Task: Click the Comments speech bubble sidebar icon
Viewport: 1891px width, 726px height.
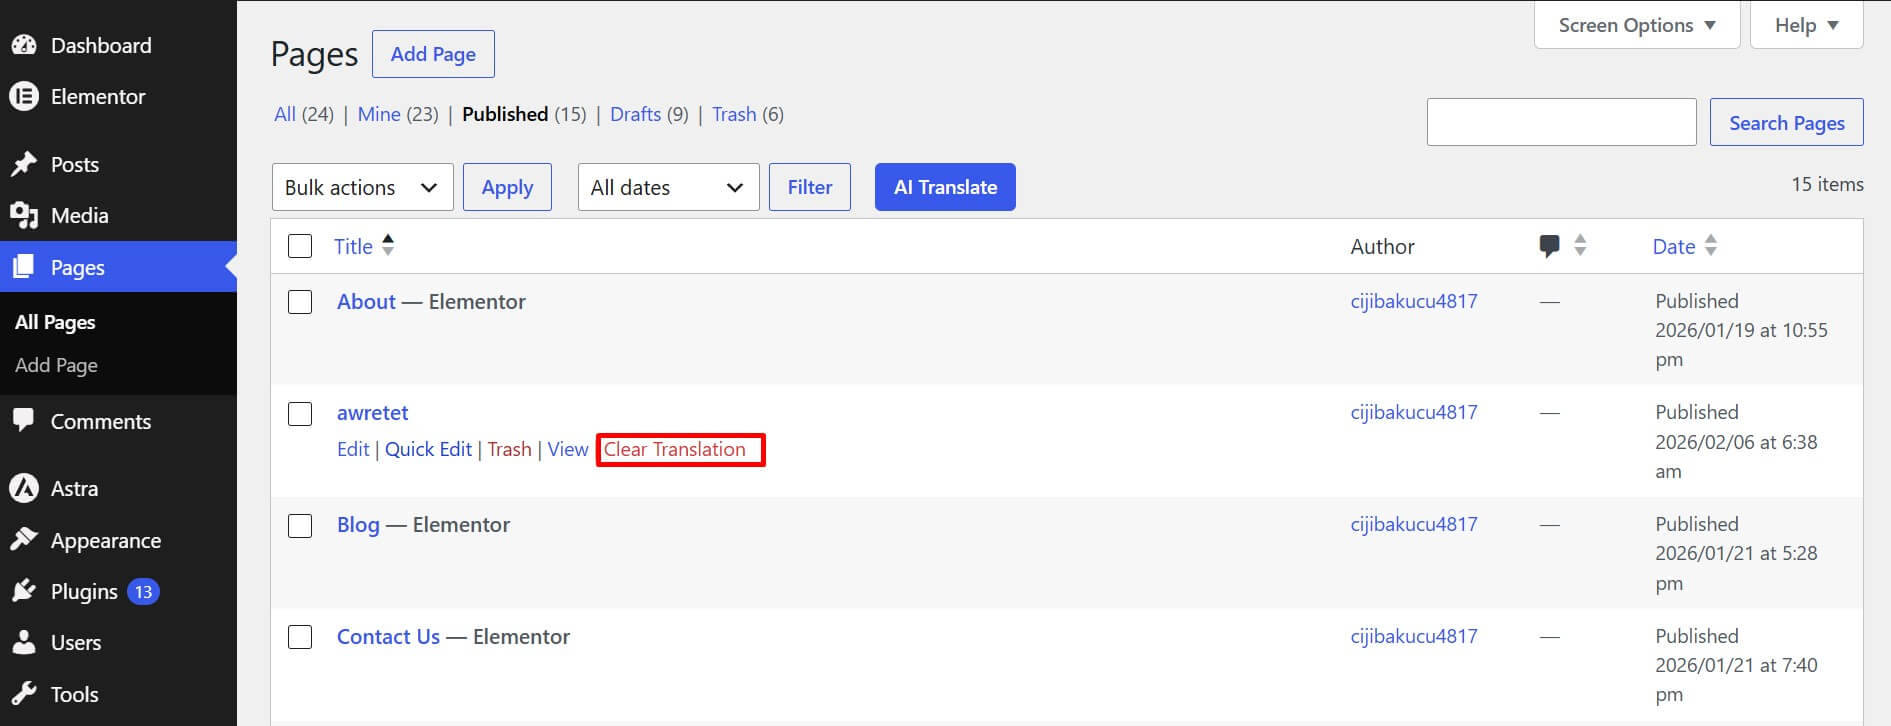Action: point(23,421)
